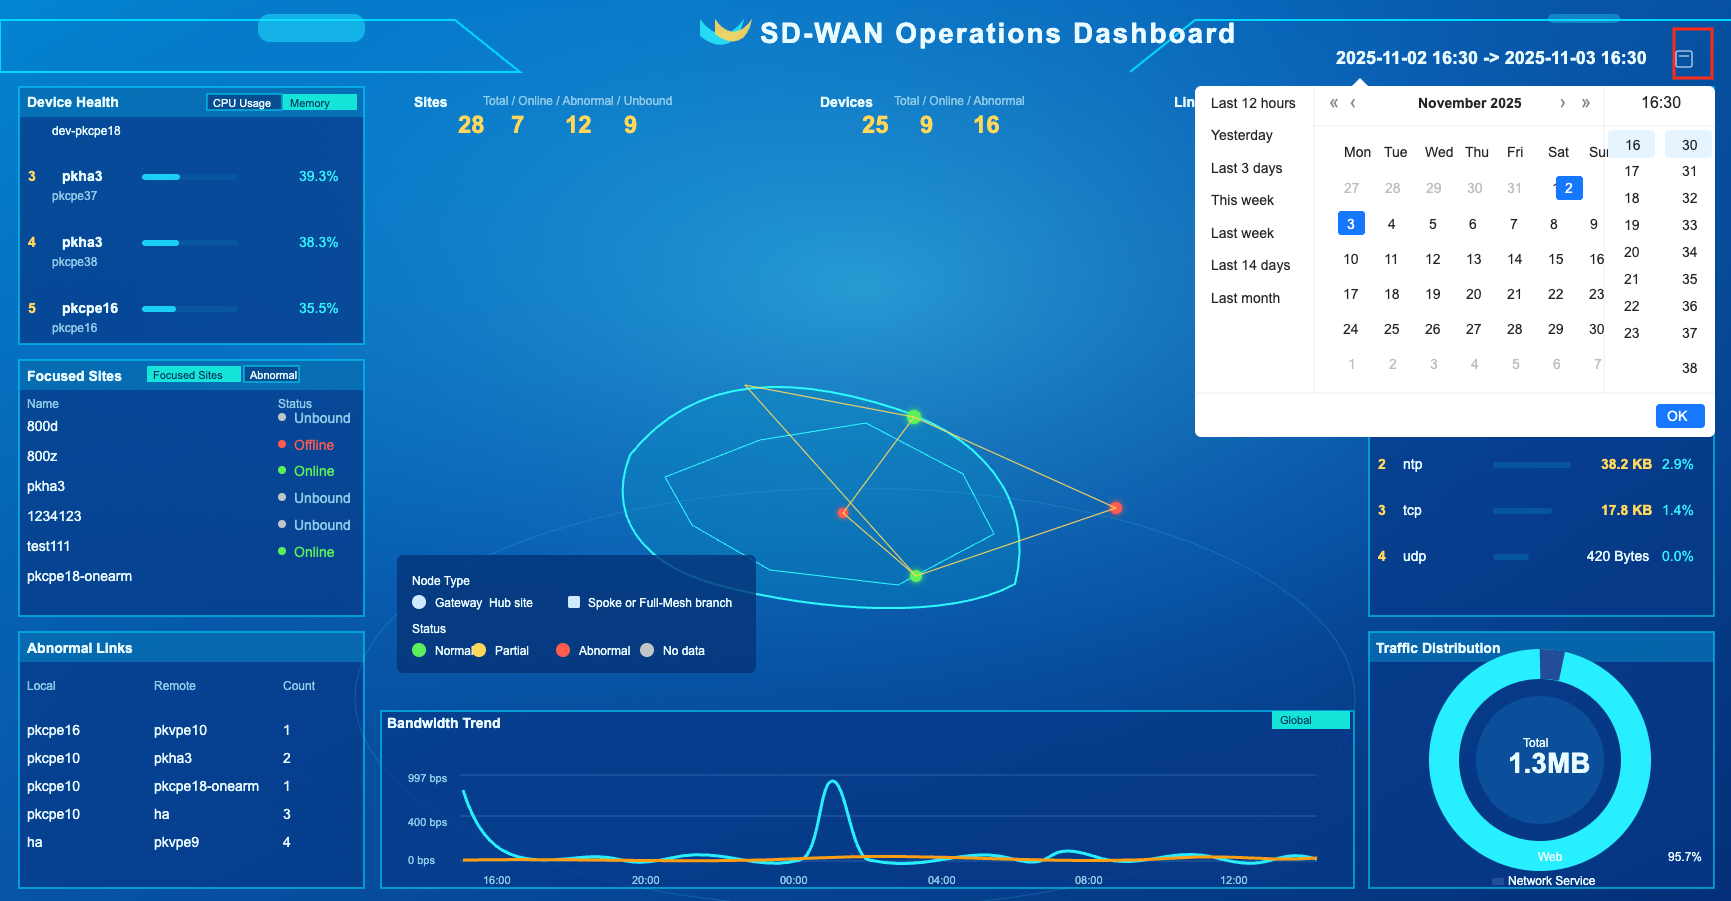Toggle Focused Sites list to Abnormal
1731x901 pixels.
[273, 375]
